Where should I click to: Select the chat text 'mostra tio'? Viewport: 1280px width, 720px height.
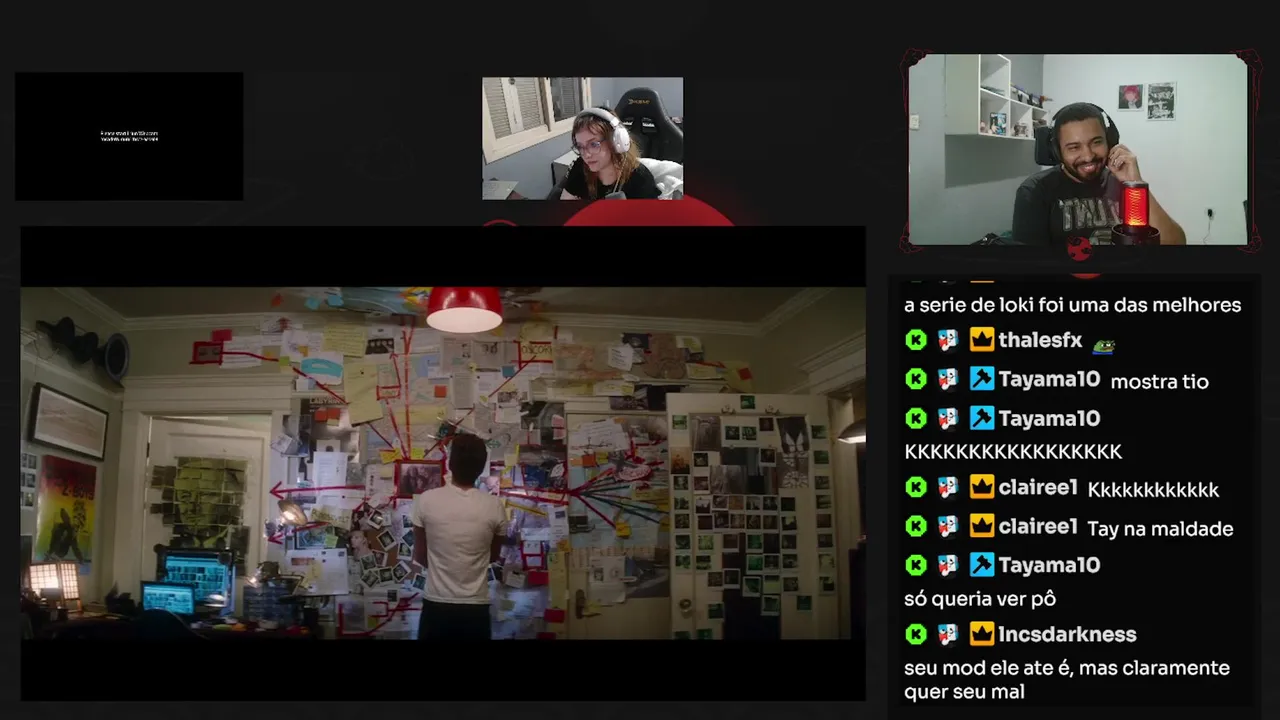coord(1160,381)
